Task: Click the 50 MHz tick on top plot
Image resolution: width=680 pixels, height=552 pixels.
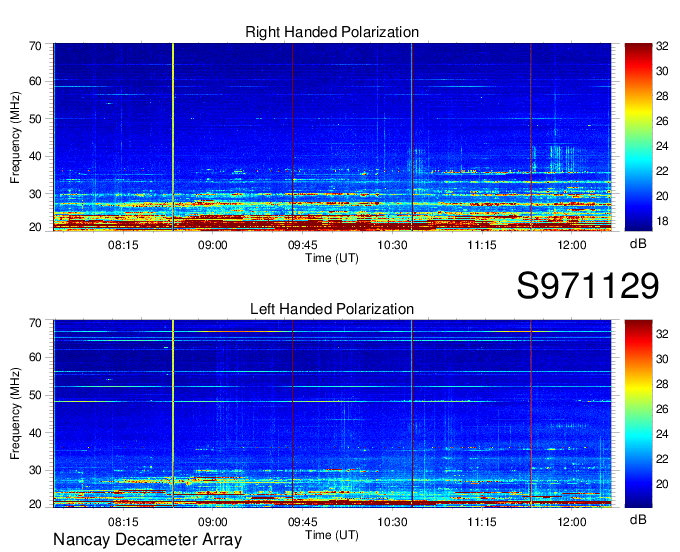Action: 35,119
